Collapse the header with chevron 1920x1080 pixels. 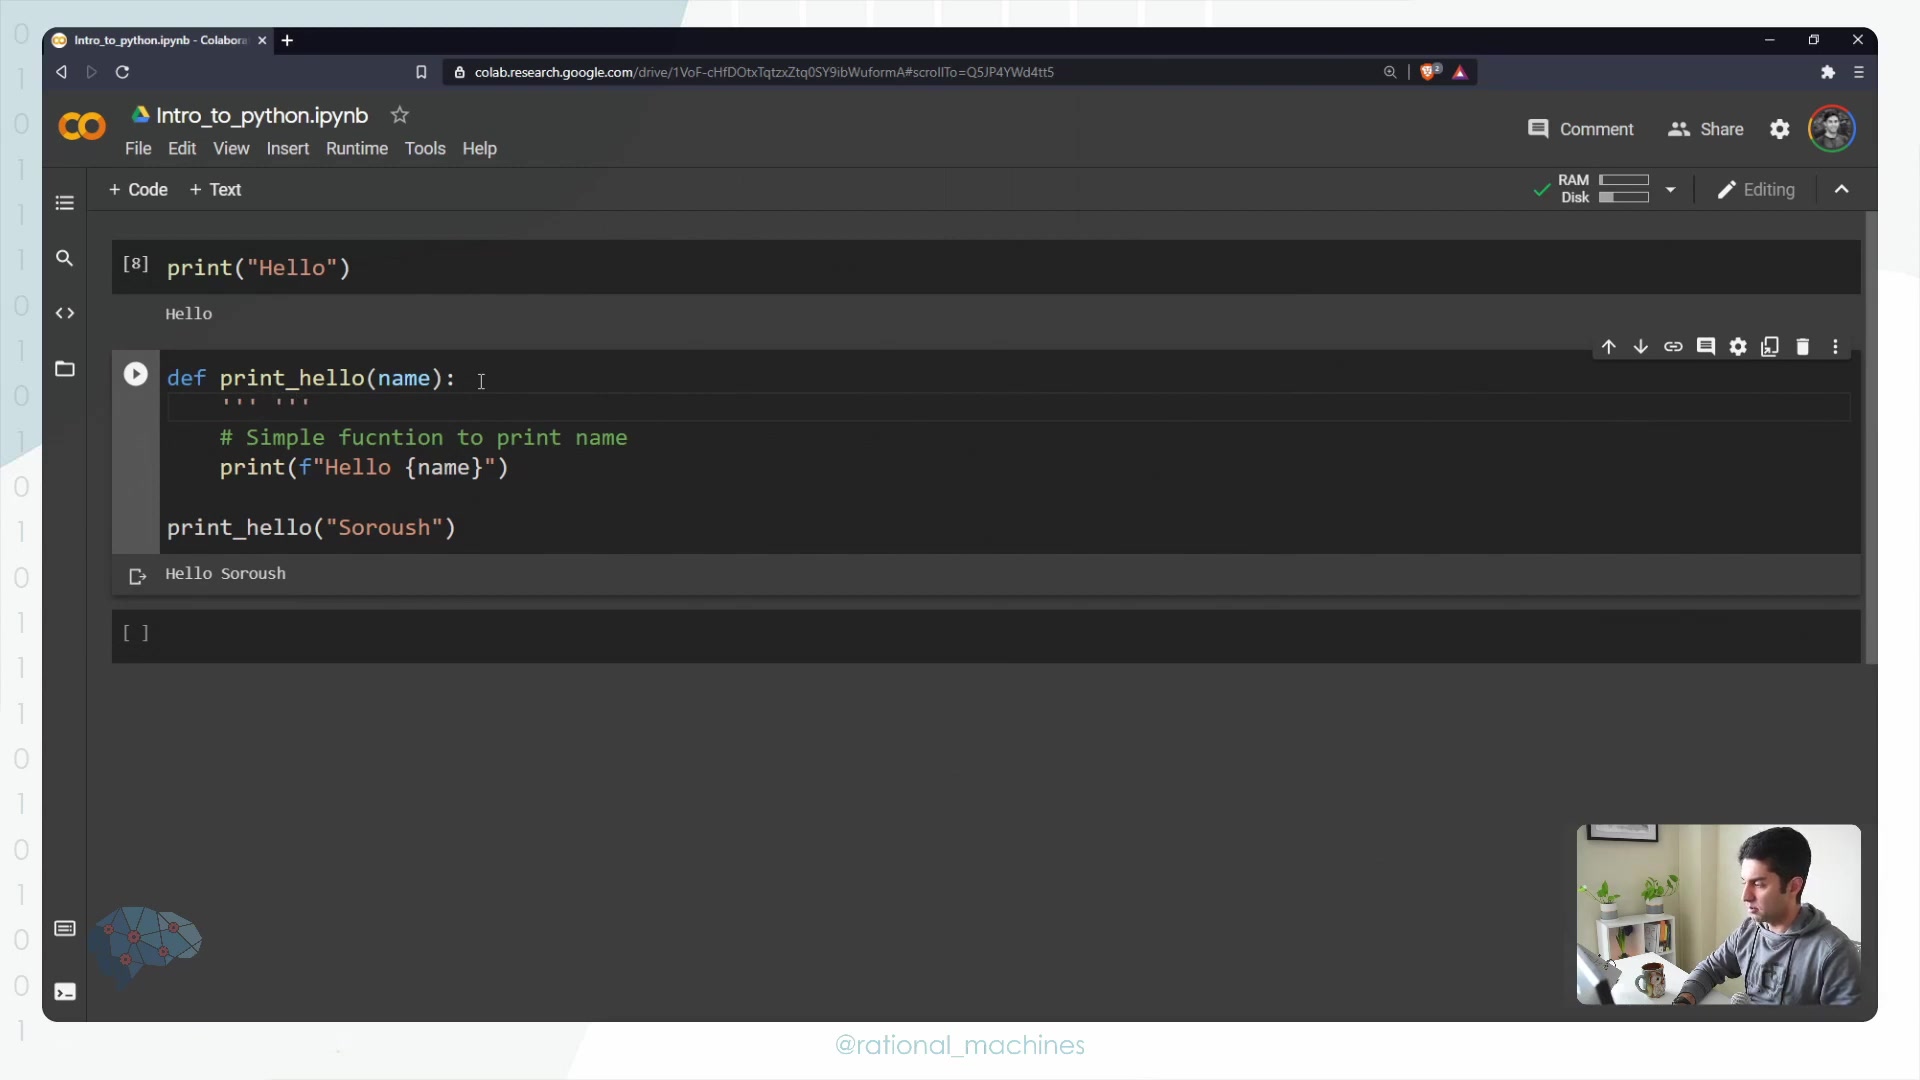[x=1841, y=189]
